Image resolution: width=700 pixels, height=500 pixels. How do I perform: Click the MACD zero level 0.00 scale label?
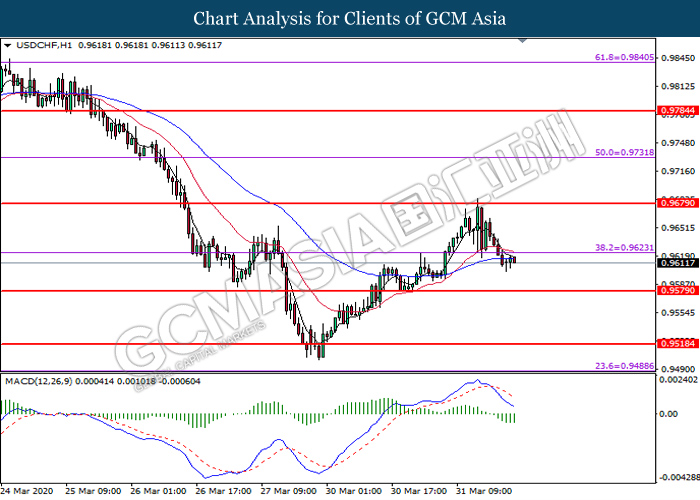[x=668, y=414]
